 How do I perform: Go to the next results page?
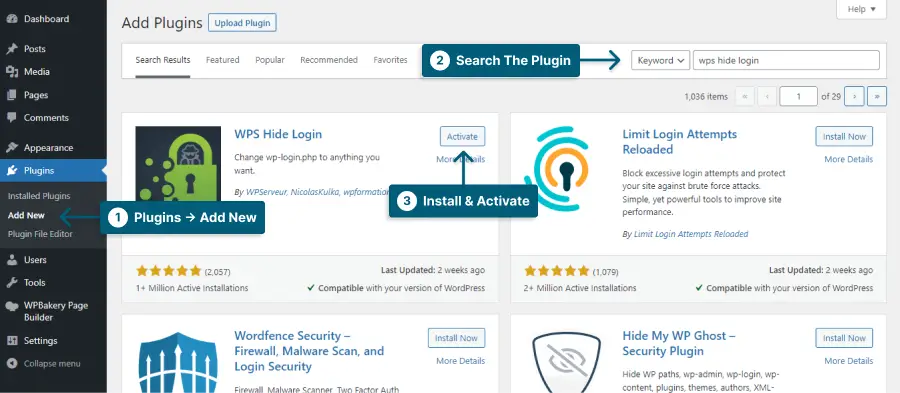click(x=855, y=96)
